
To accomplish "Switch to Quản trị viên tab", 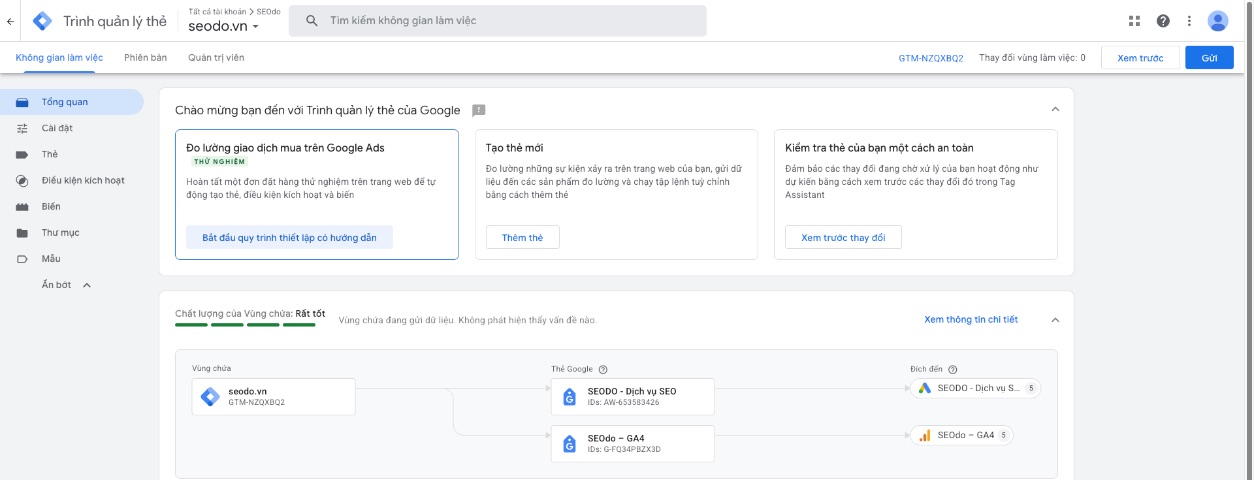I will [x=216, y=58].
